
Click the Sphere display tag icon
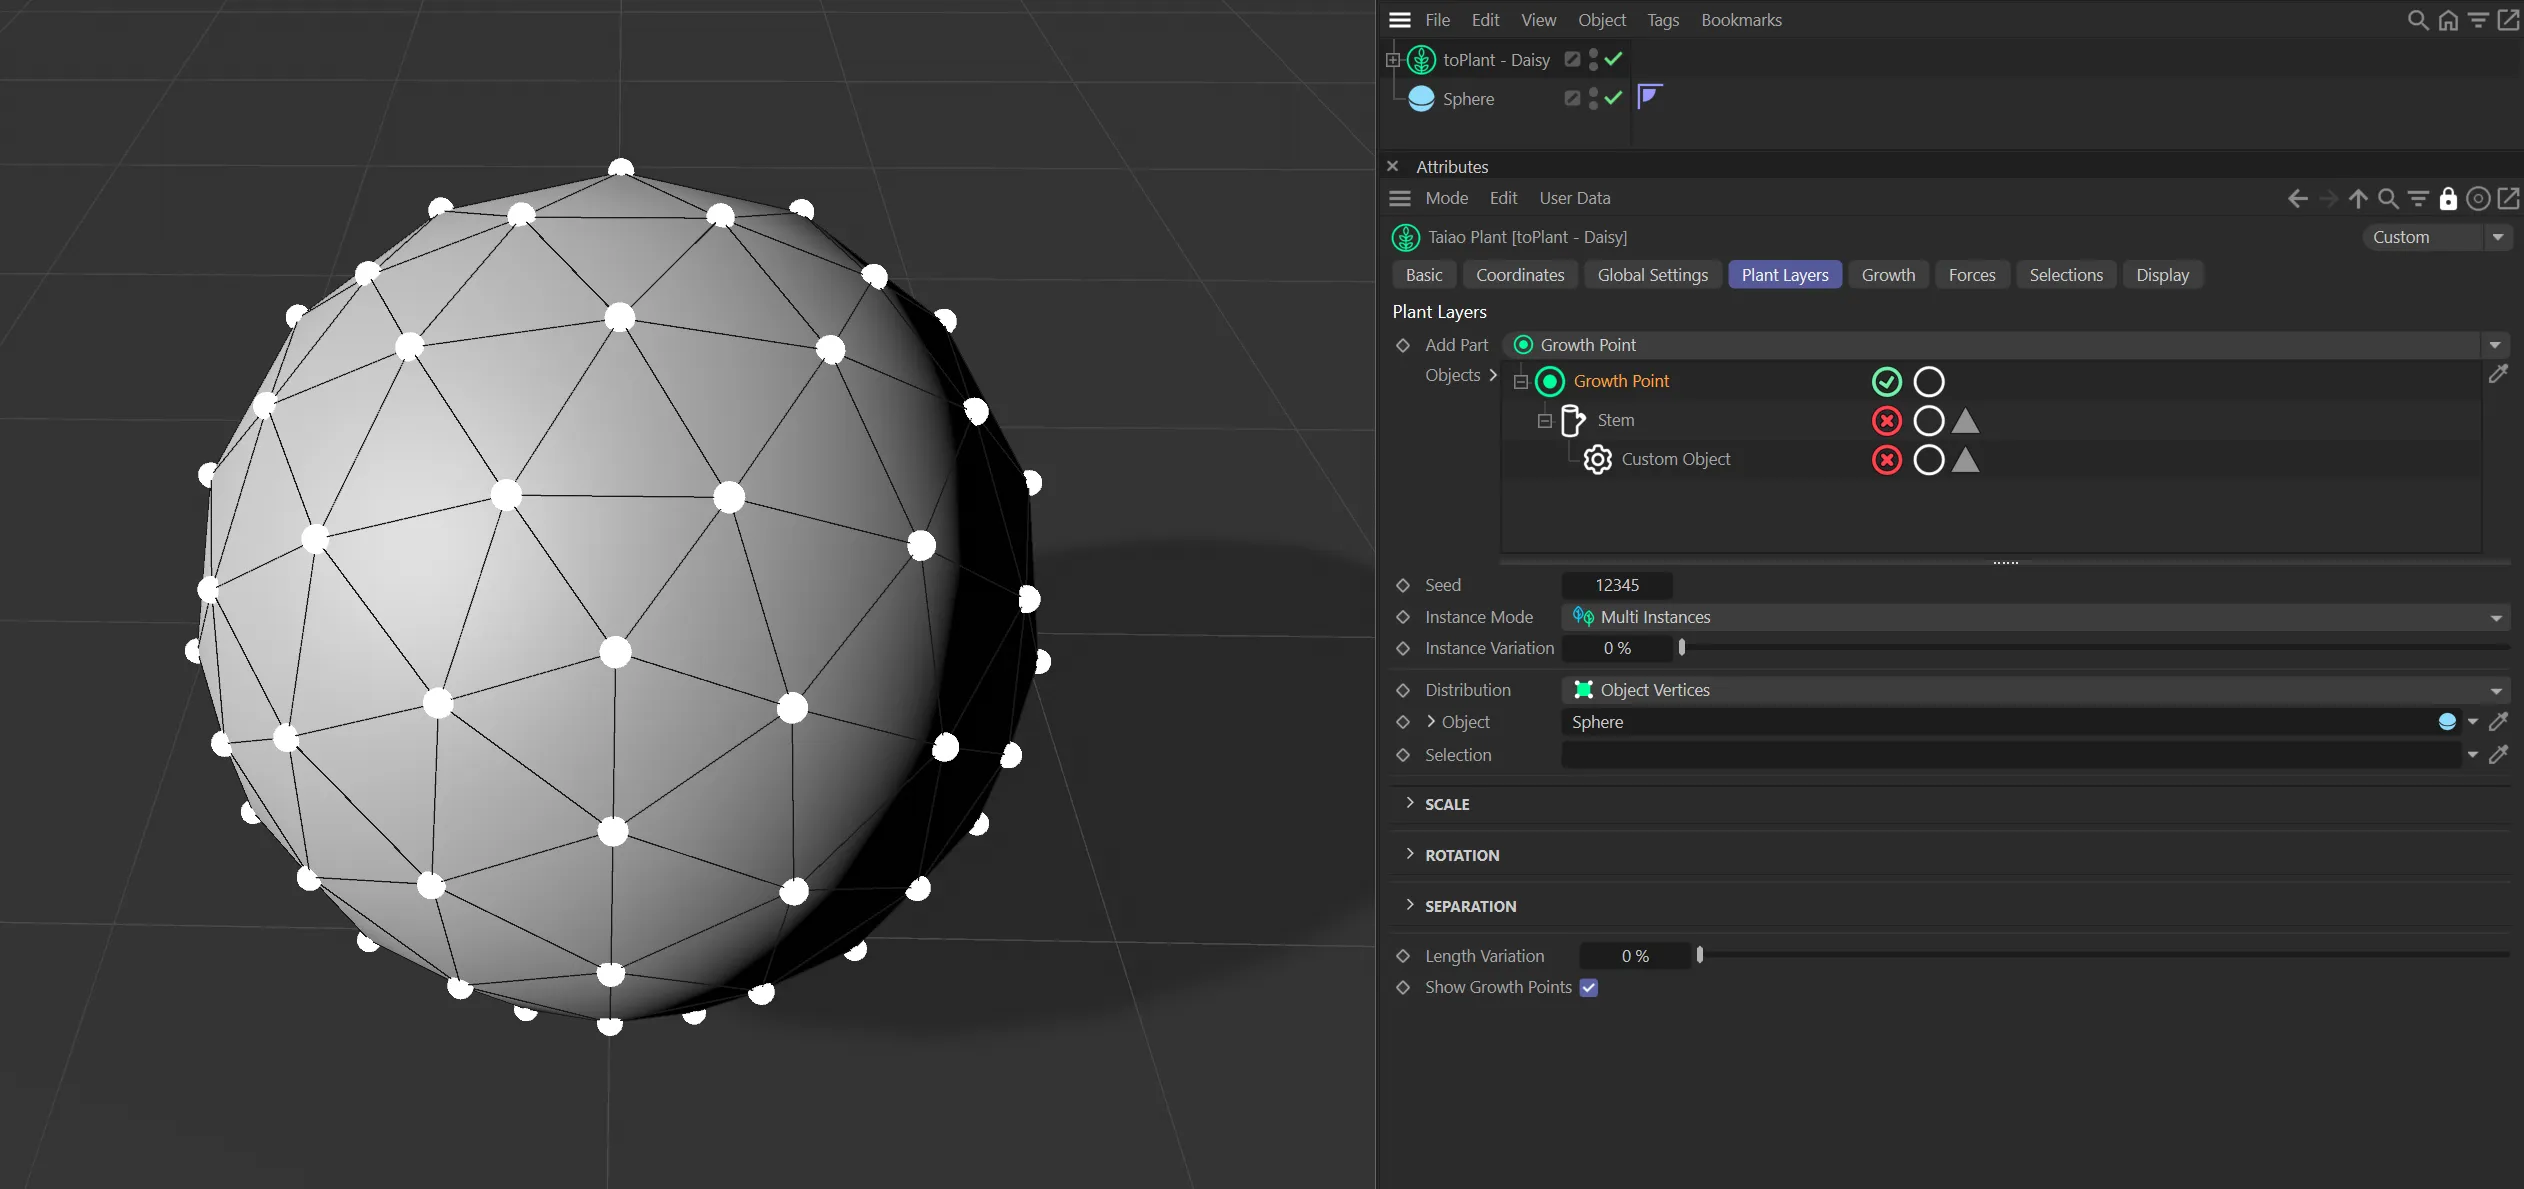coord(1649,97)
